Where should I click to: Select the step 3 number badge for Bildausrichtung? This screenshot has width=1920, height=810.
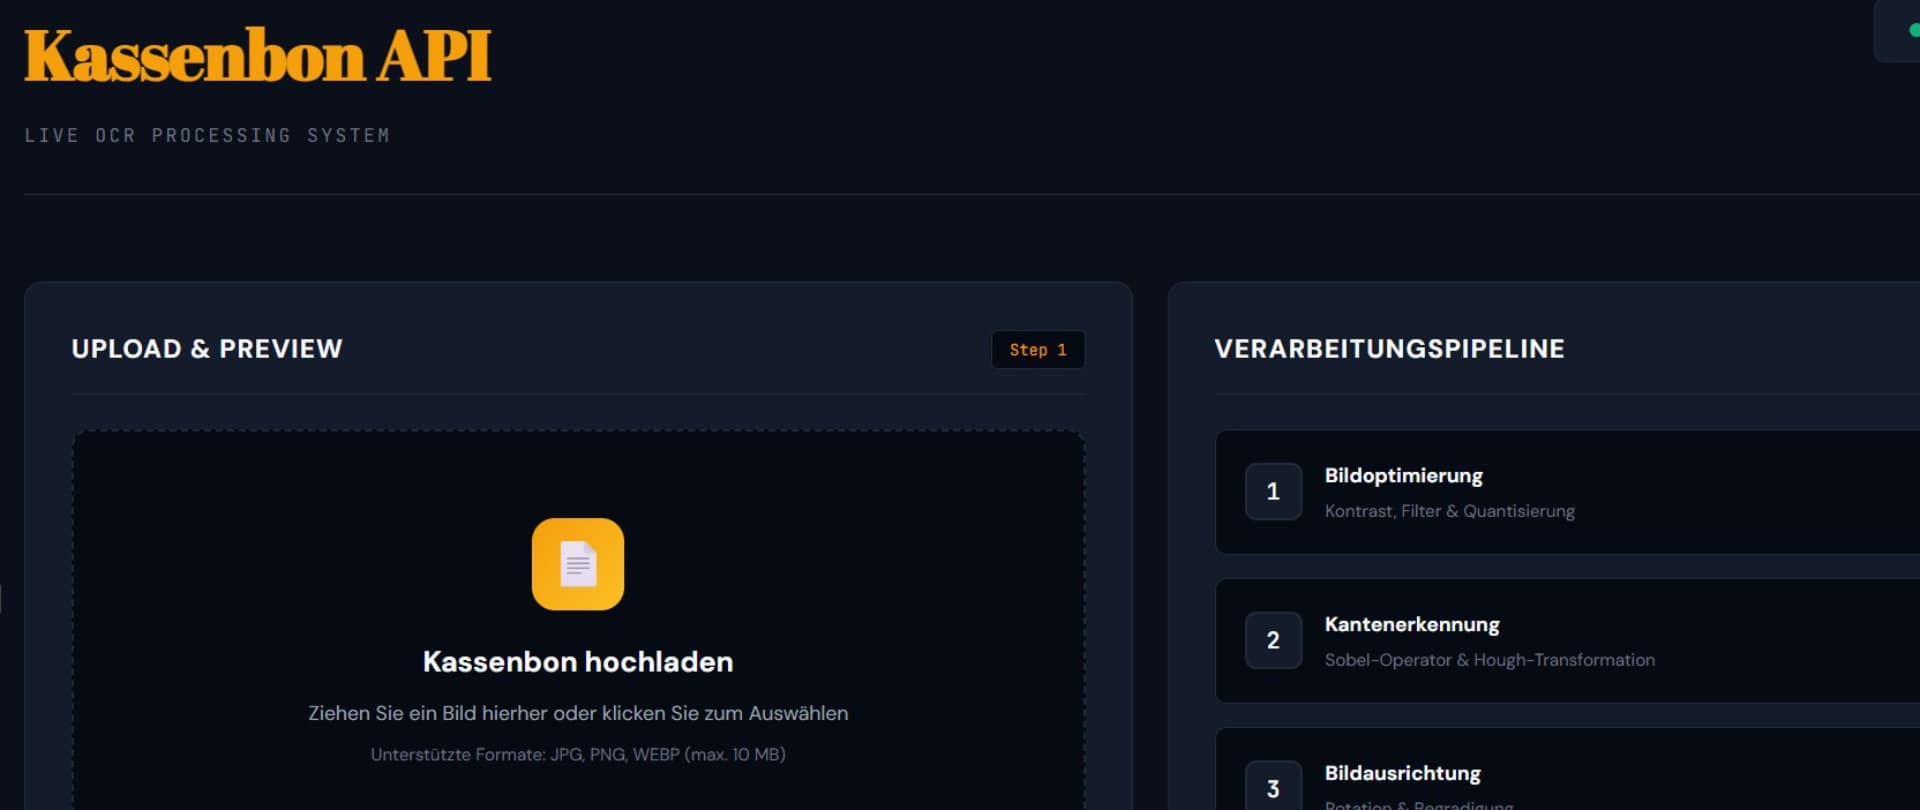click(x=1273, y=786)
